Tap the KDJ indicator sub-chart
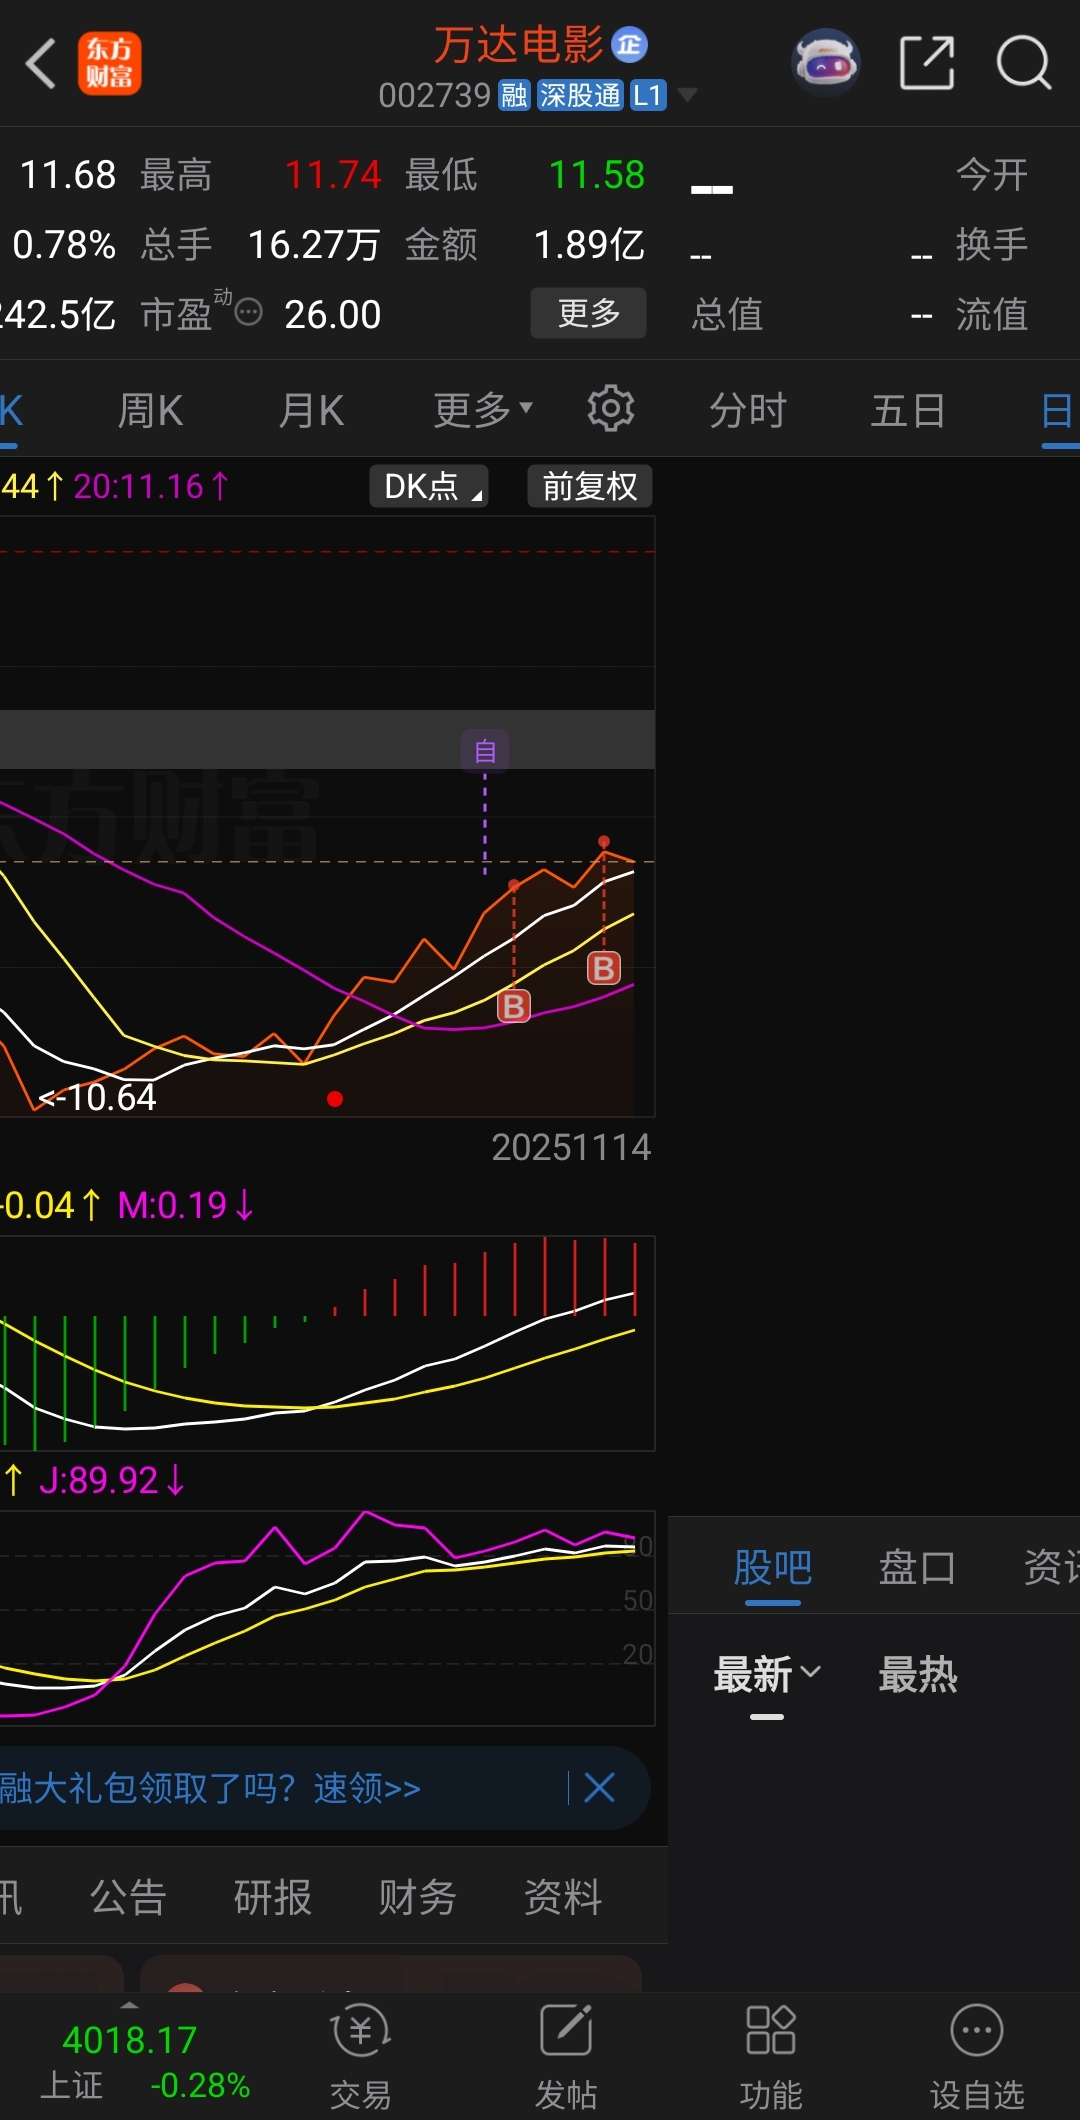Screen dimensions: 1080x2120 [327, 1618]
